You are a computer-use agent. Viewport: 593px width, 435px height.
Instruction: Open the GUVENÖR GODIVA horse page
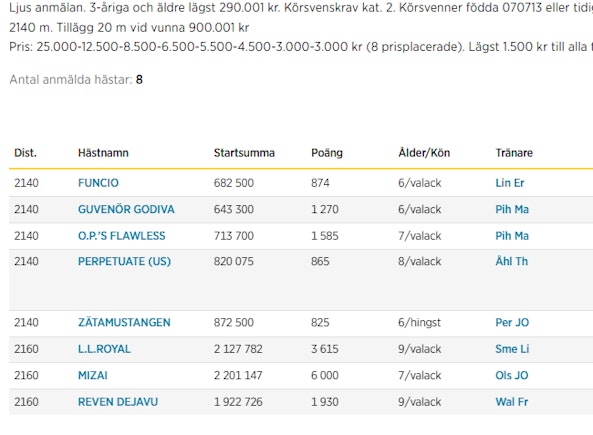(126, 210)
